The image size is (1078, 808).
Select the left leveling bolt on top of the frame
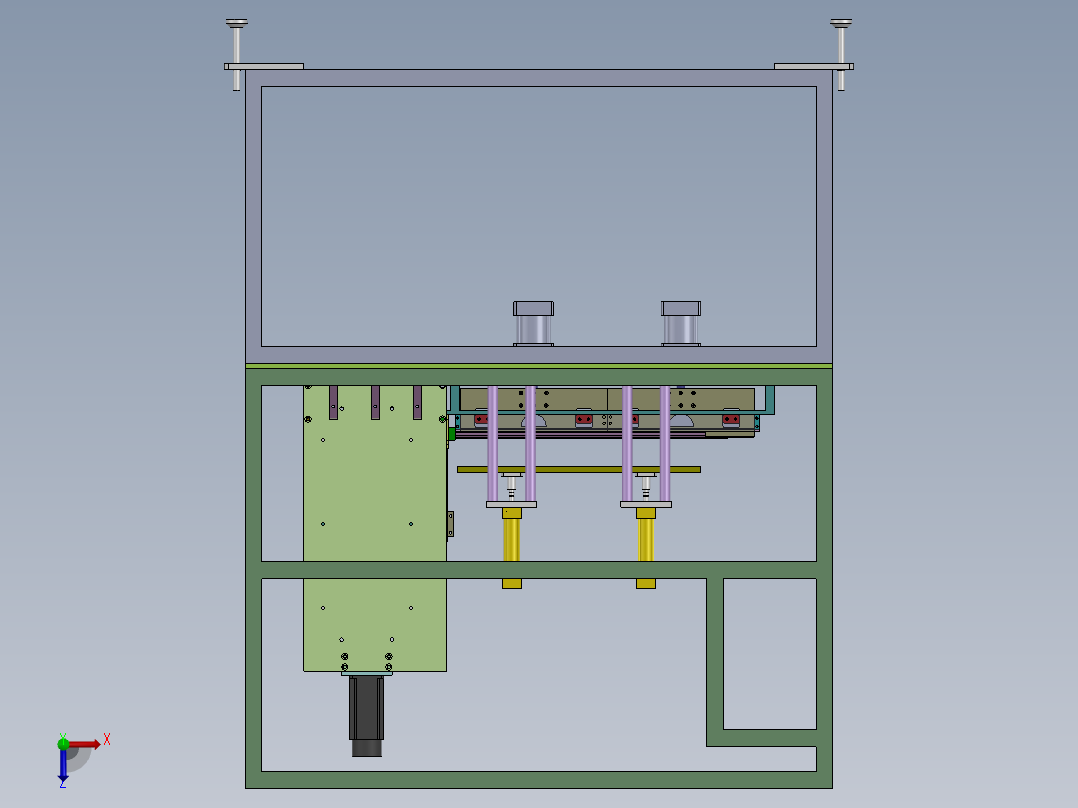(236, 54)
